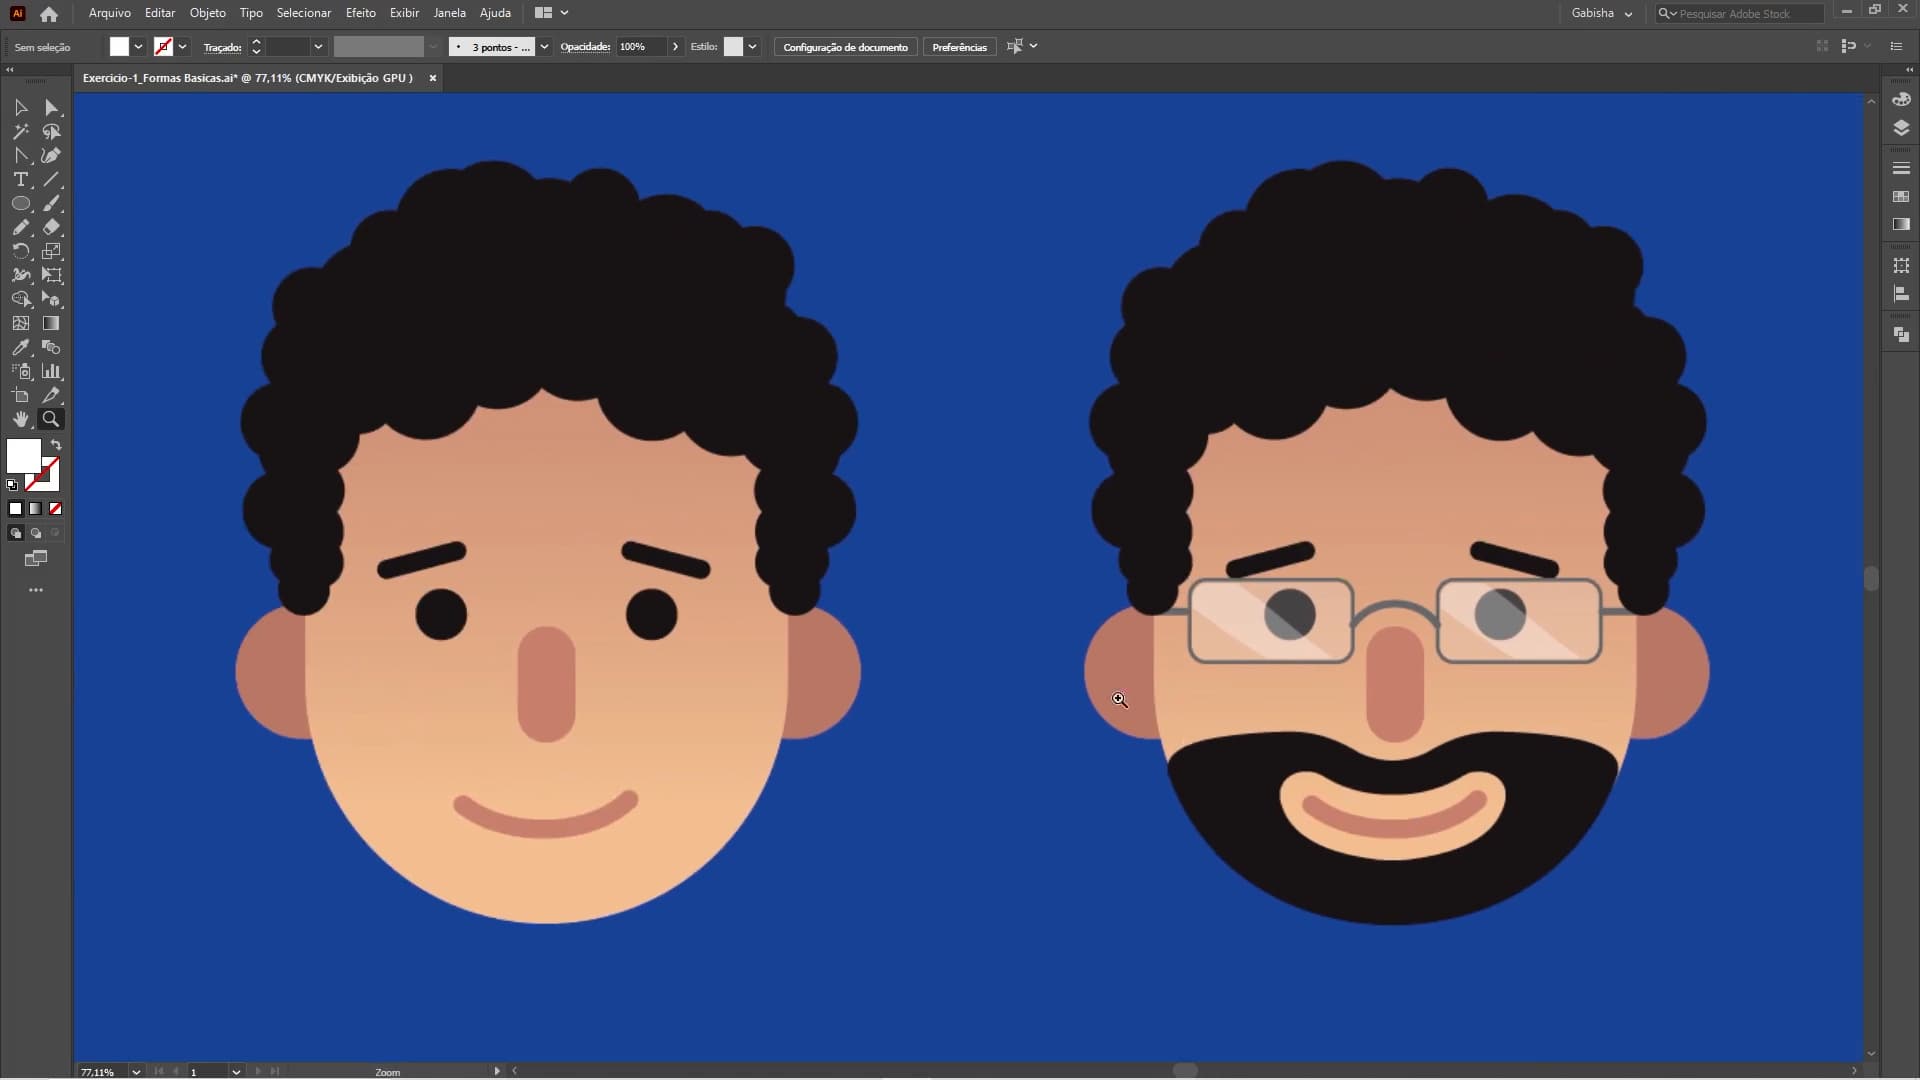Swap fill and stroke colors
The height and width of the screenshot is (1080, 1920).
56,445
